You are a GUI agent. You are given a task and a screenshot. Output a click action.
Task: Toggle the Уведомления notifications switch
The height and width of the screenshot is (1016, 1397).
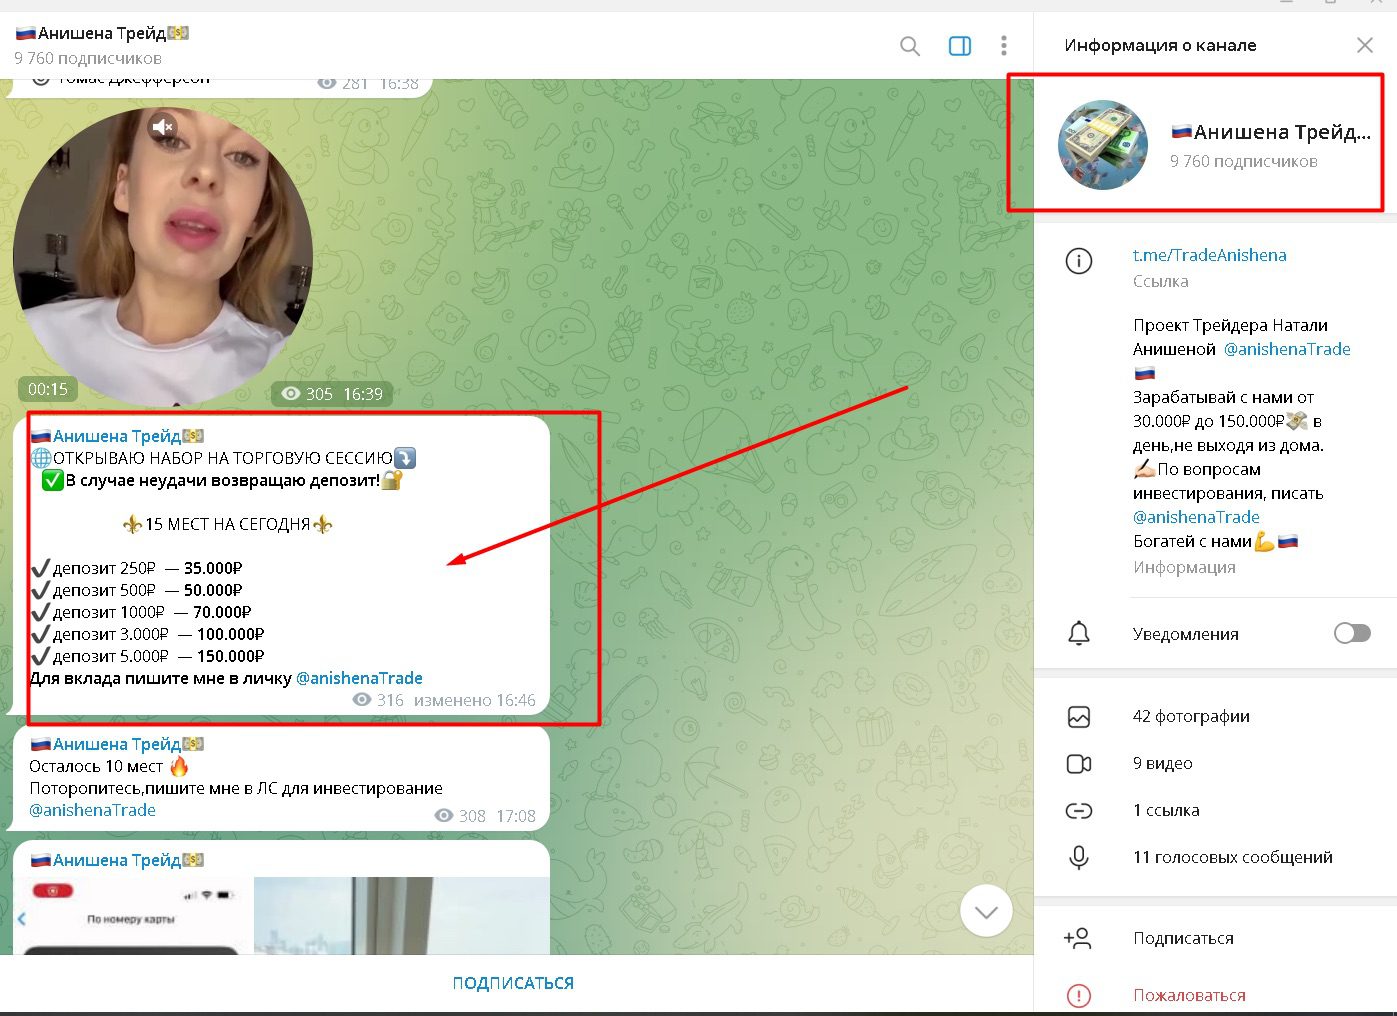point(1352,633)
